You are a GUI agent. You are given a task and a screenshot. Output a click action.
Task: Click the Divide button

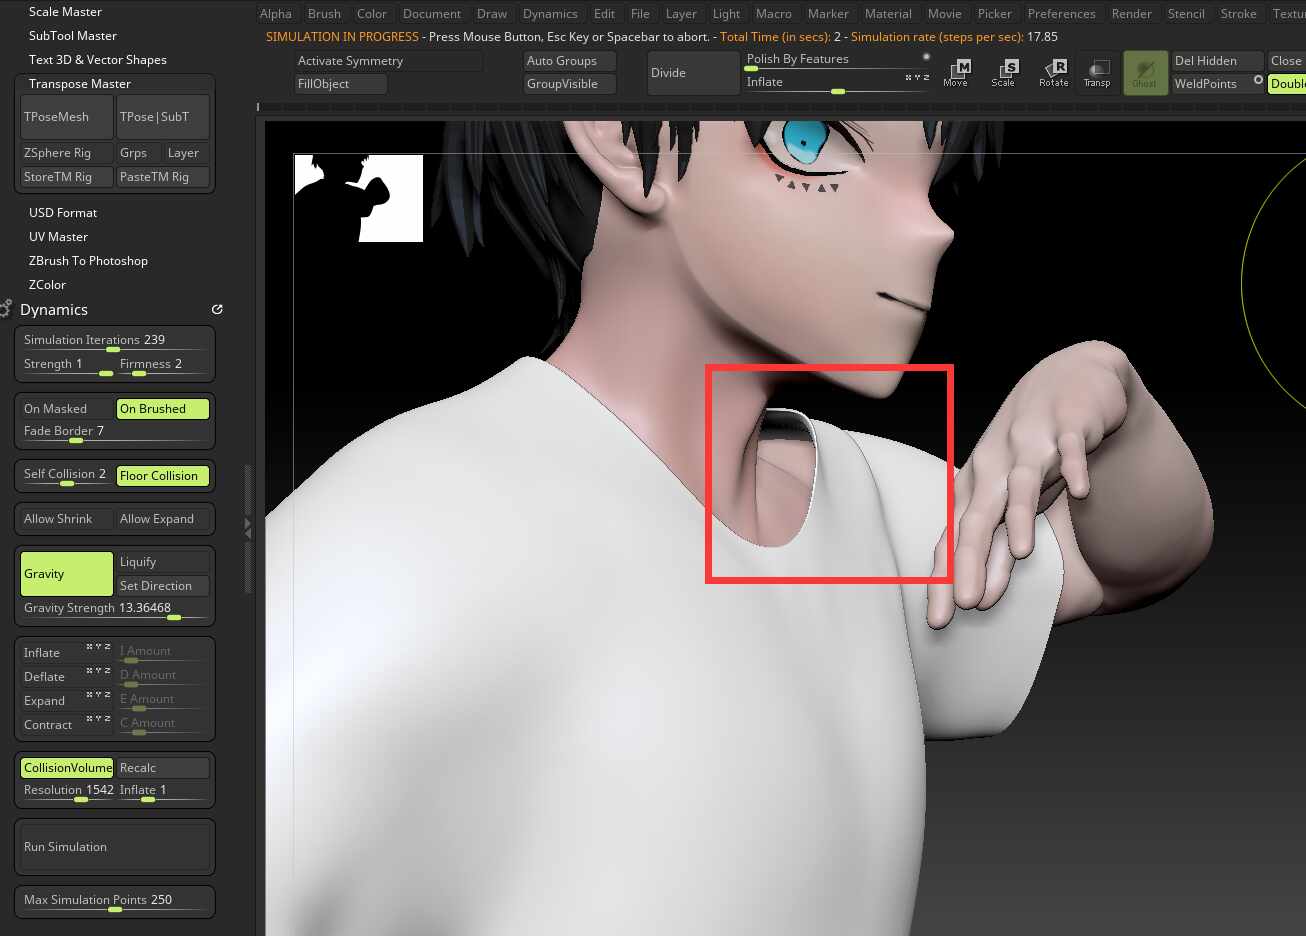pos(693,73)
